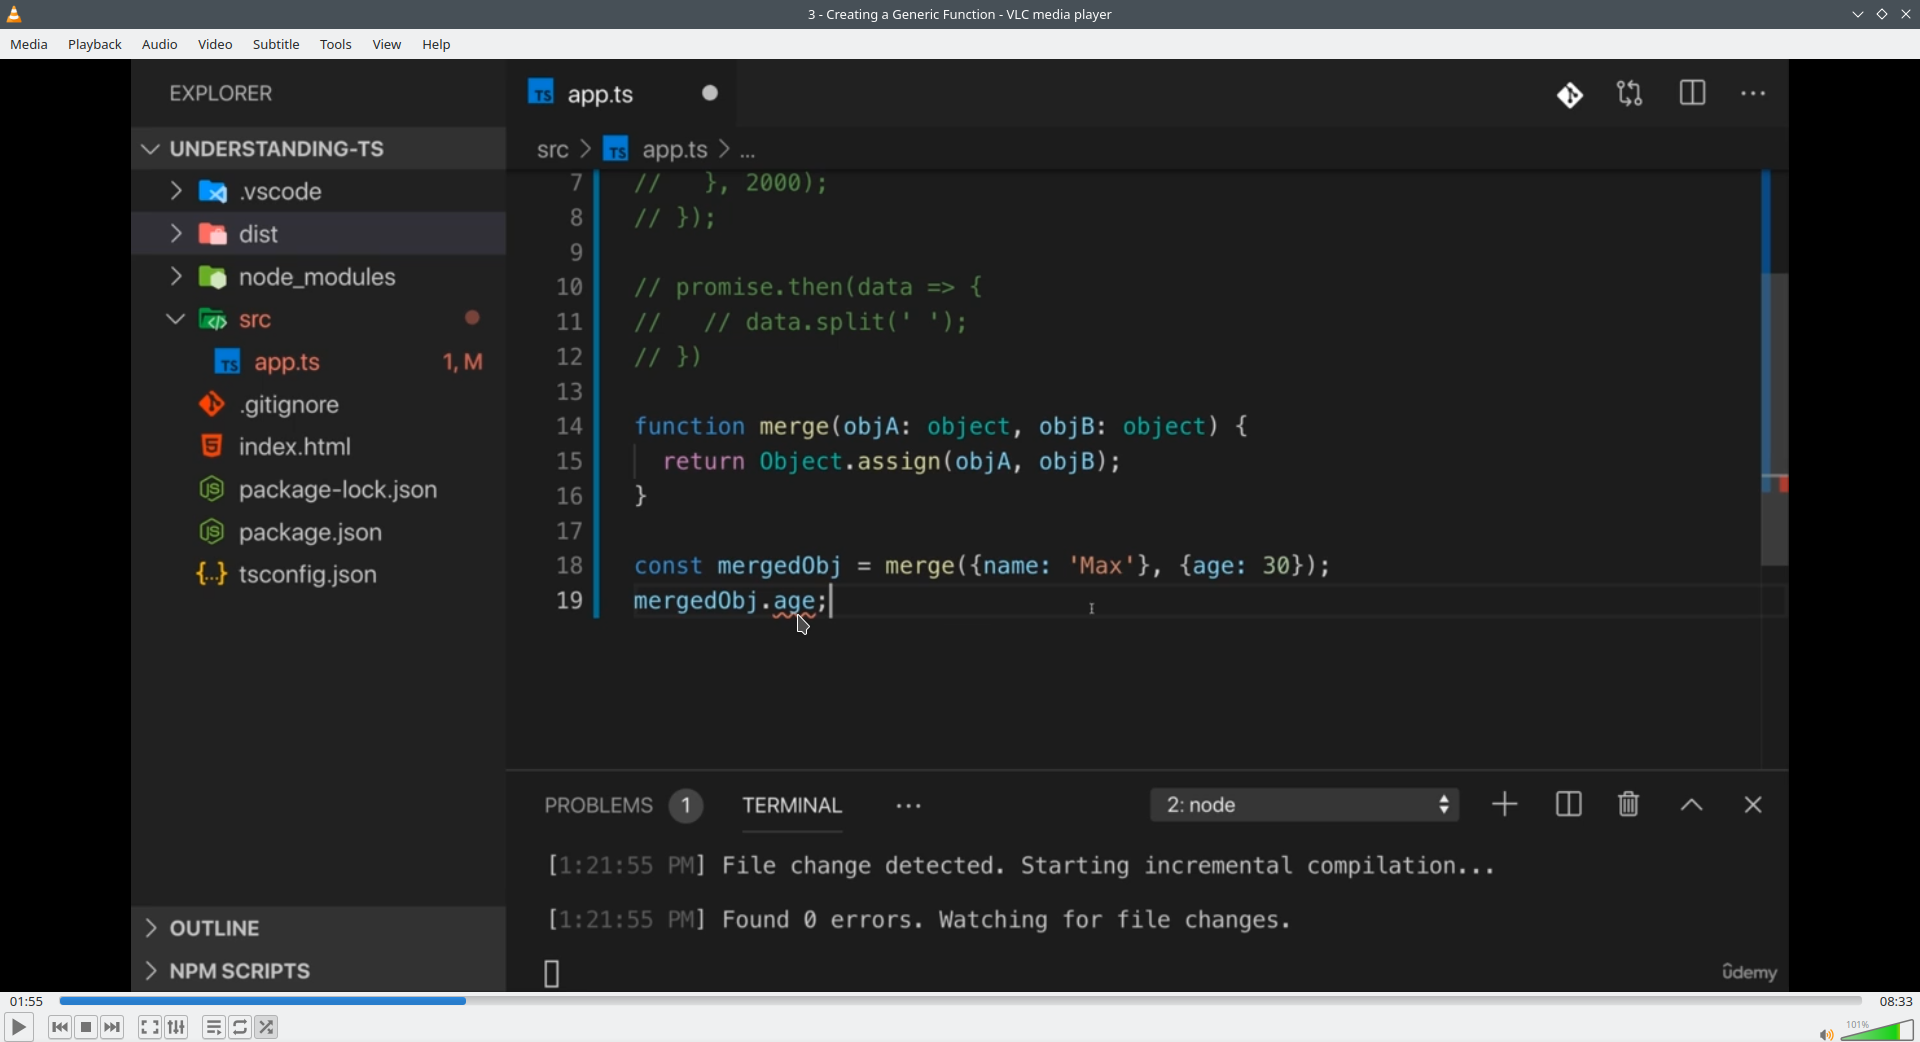Open the .gitignore file
This screenshot has height=1042, width=1920.
point(320,405)
